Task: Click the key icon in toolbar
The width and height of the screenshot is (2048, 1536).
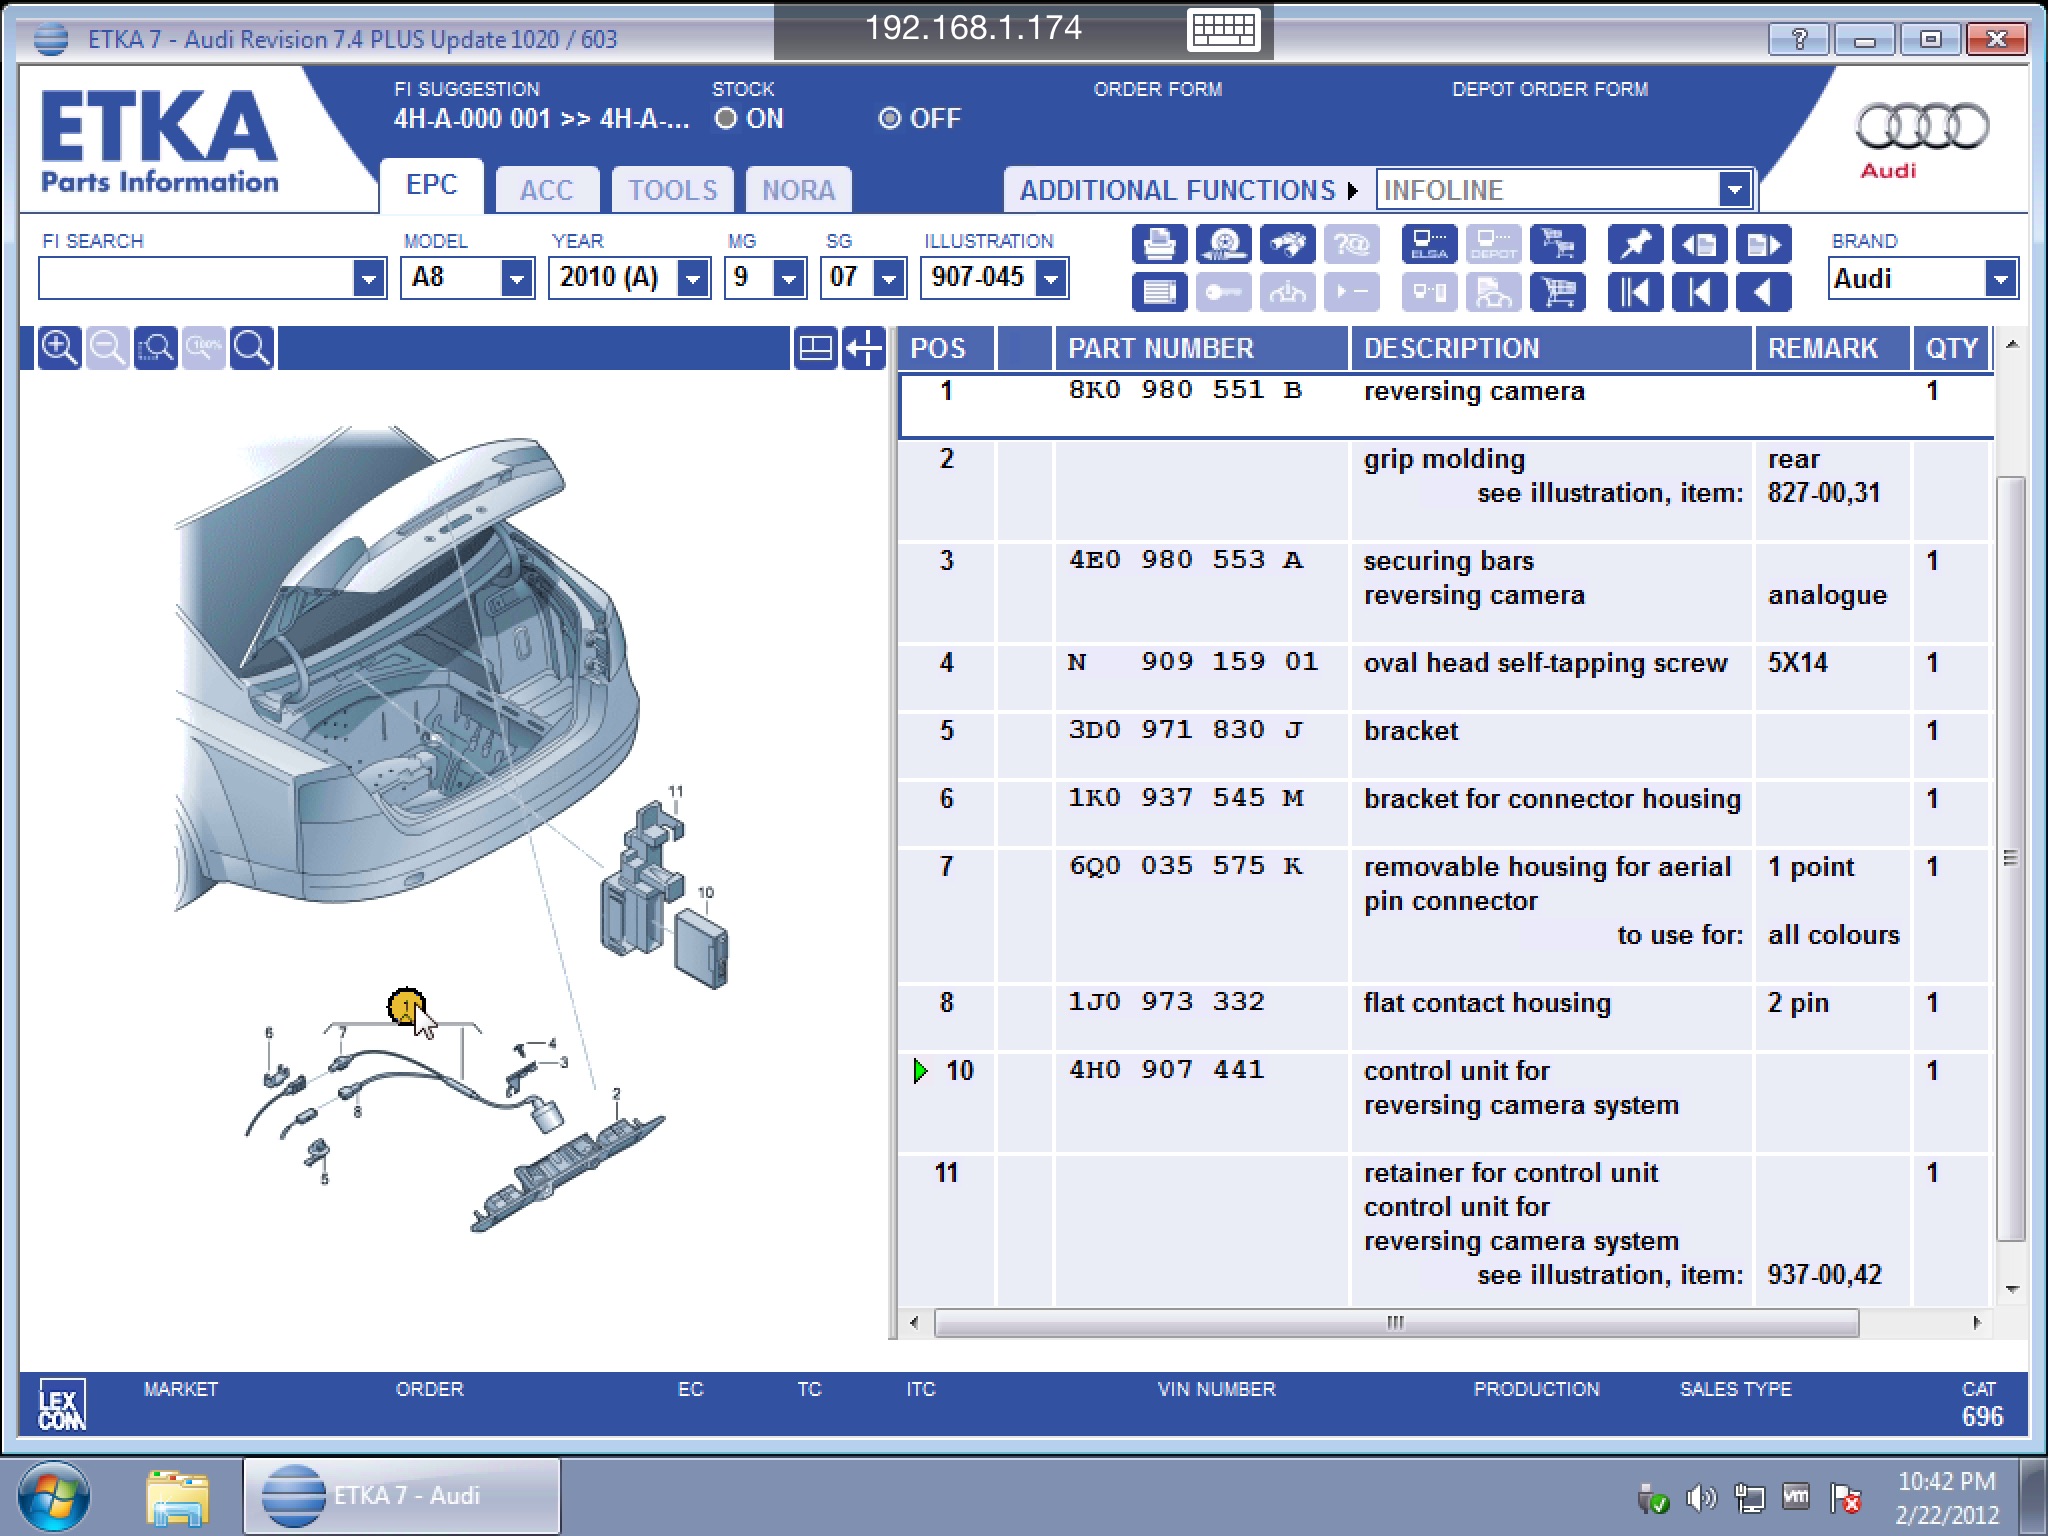Action: coord(1223,293)
